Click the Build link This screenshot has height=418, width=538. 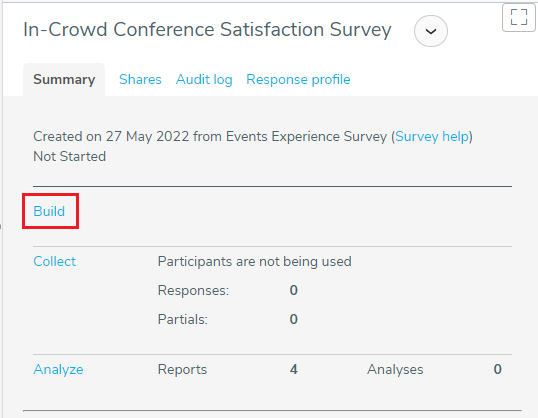click(49, 211)
